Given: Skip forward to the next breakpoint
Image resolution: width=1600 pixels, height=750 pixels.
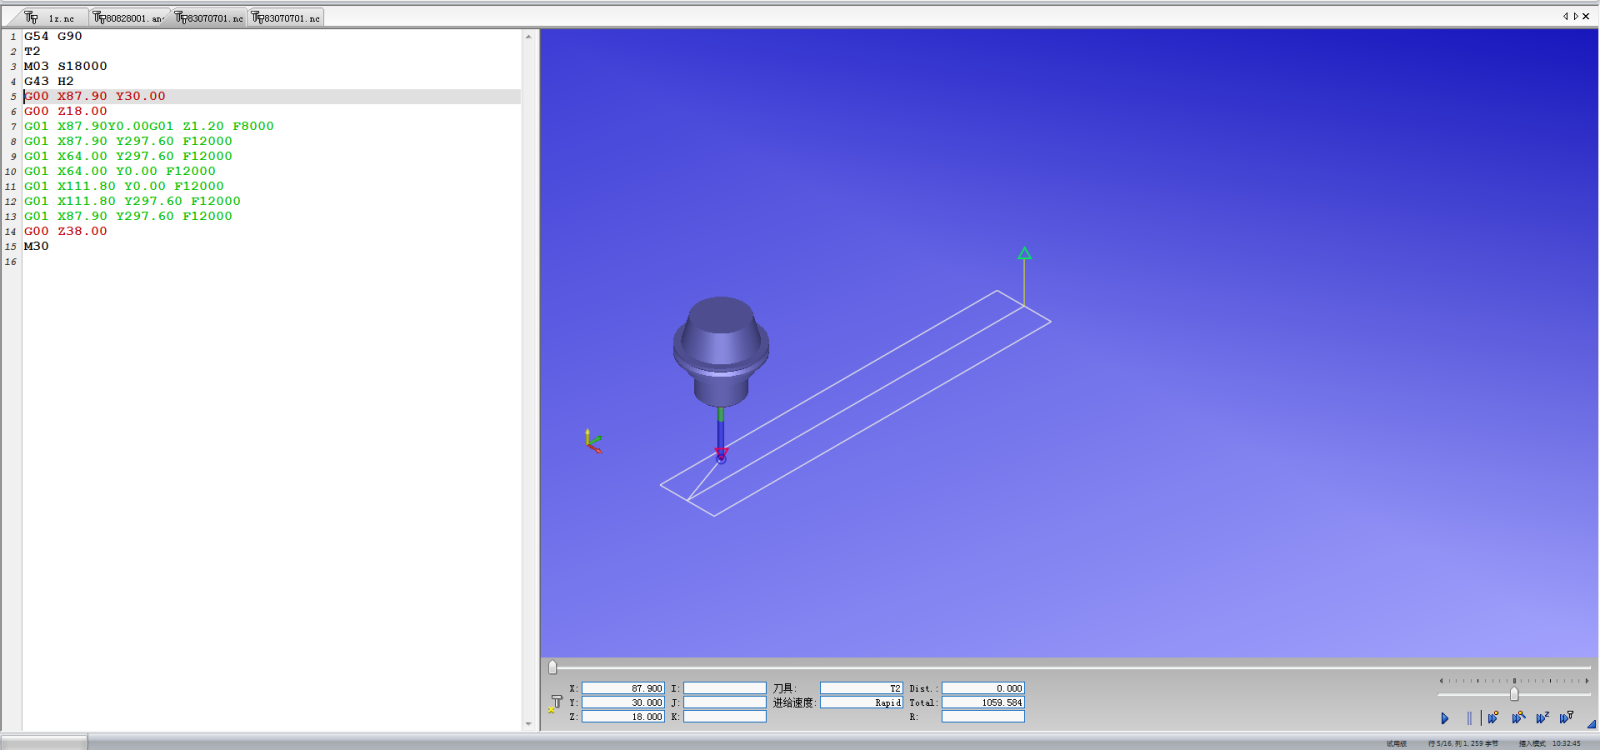Looking at the screenshot, I should (1493, 717).
